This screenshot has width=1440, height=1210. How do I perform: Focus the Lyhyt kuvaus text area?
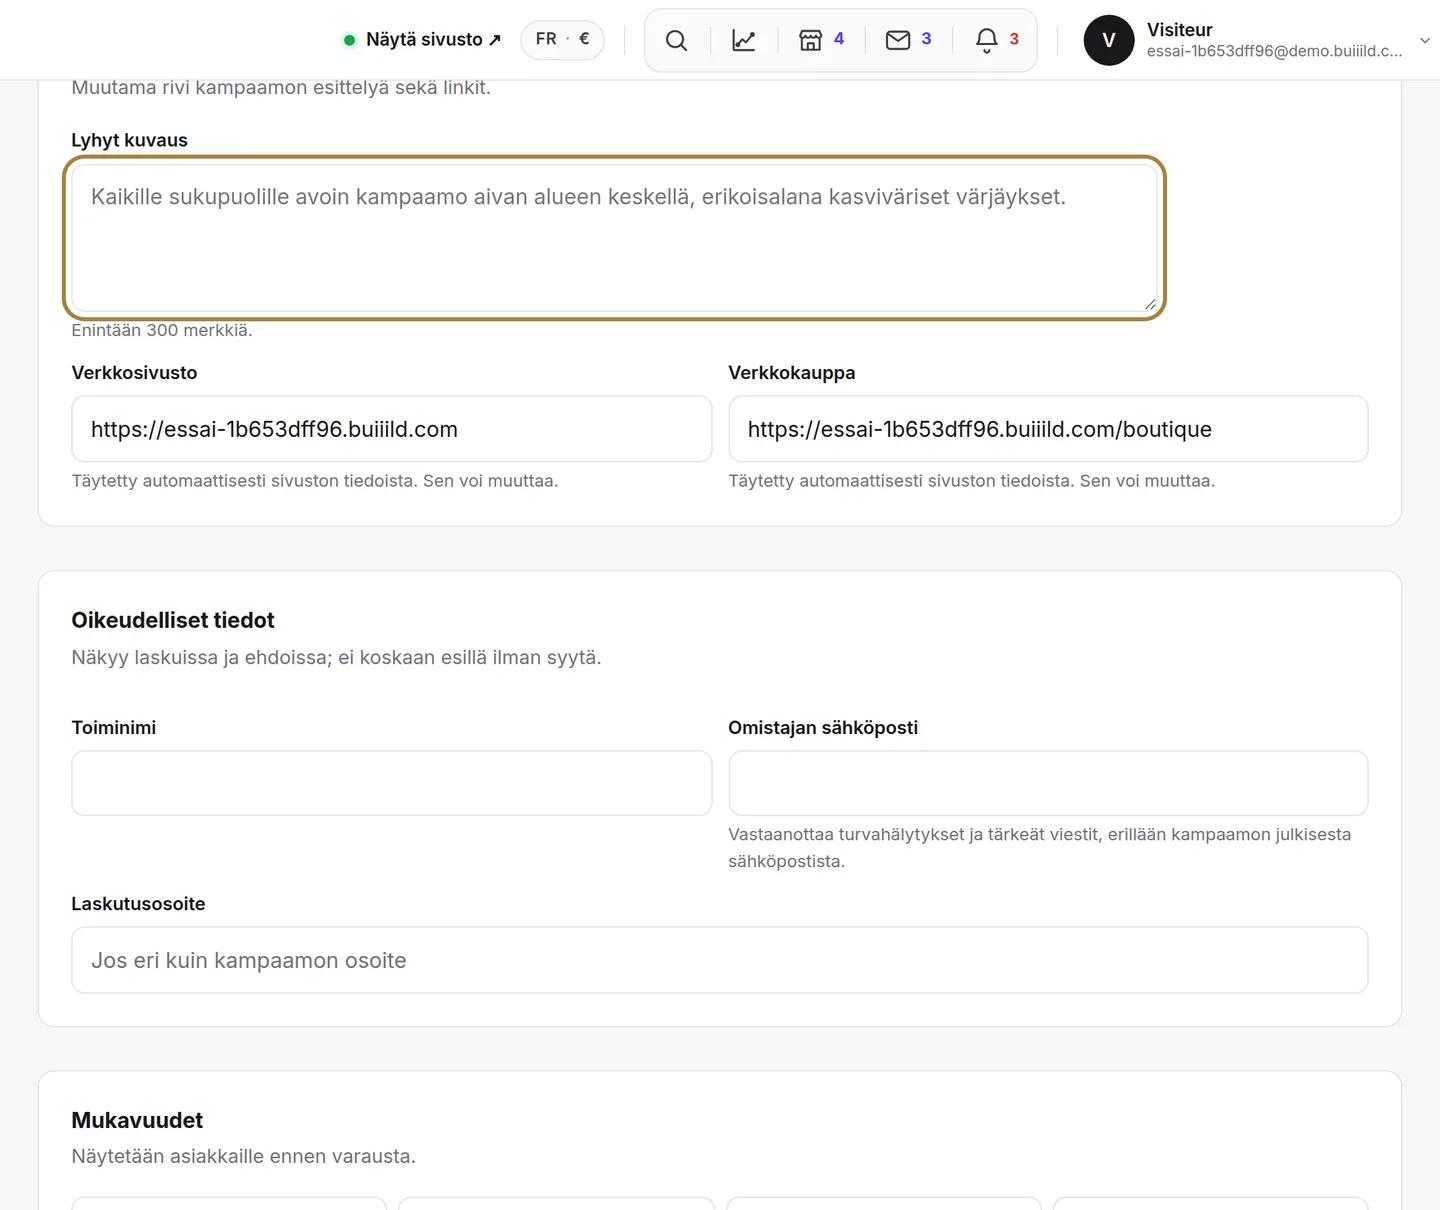[x=615, y=238]
